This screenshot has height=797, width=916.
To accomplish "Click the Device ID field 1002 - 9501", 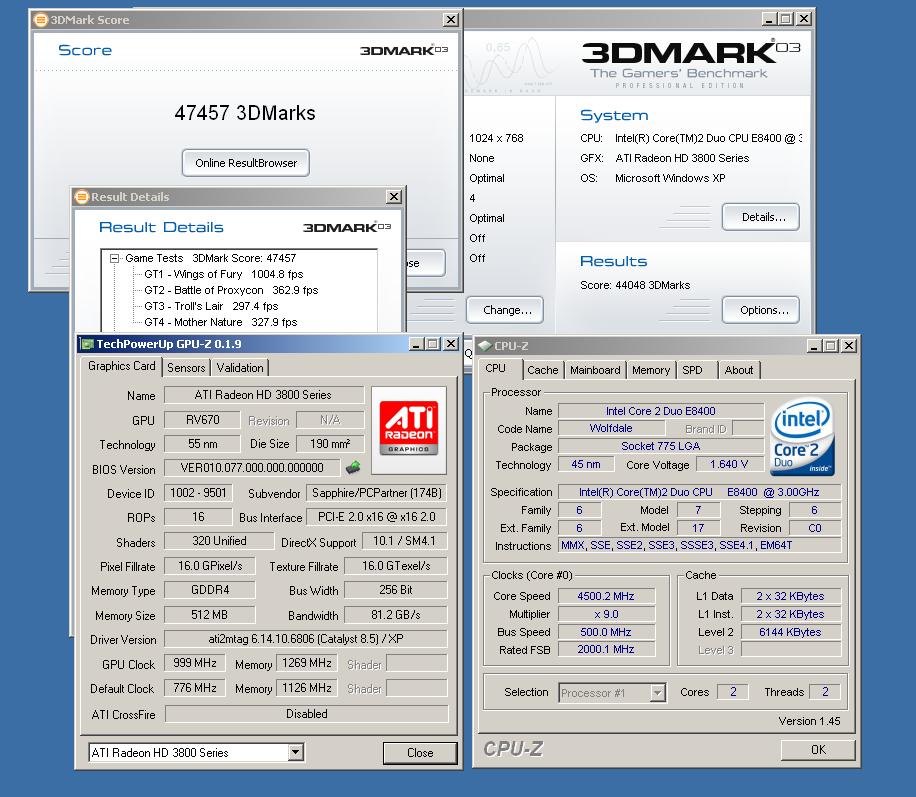I will point(198,493).
